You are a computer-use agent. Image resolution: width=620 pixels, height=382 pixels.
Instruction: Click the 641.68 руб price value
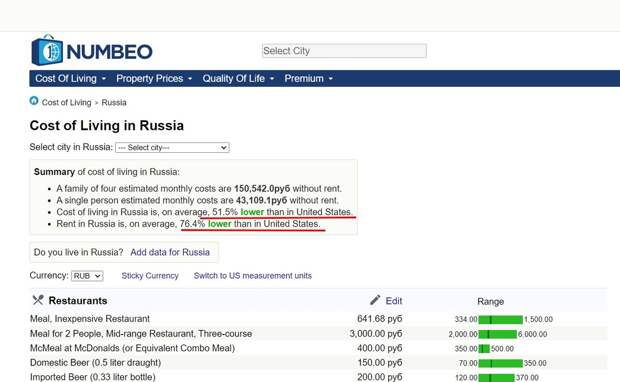point(380,319)
